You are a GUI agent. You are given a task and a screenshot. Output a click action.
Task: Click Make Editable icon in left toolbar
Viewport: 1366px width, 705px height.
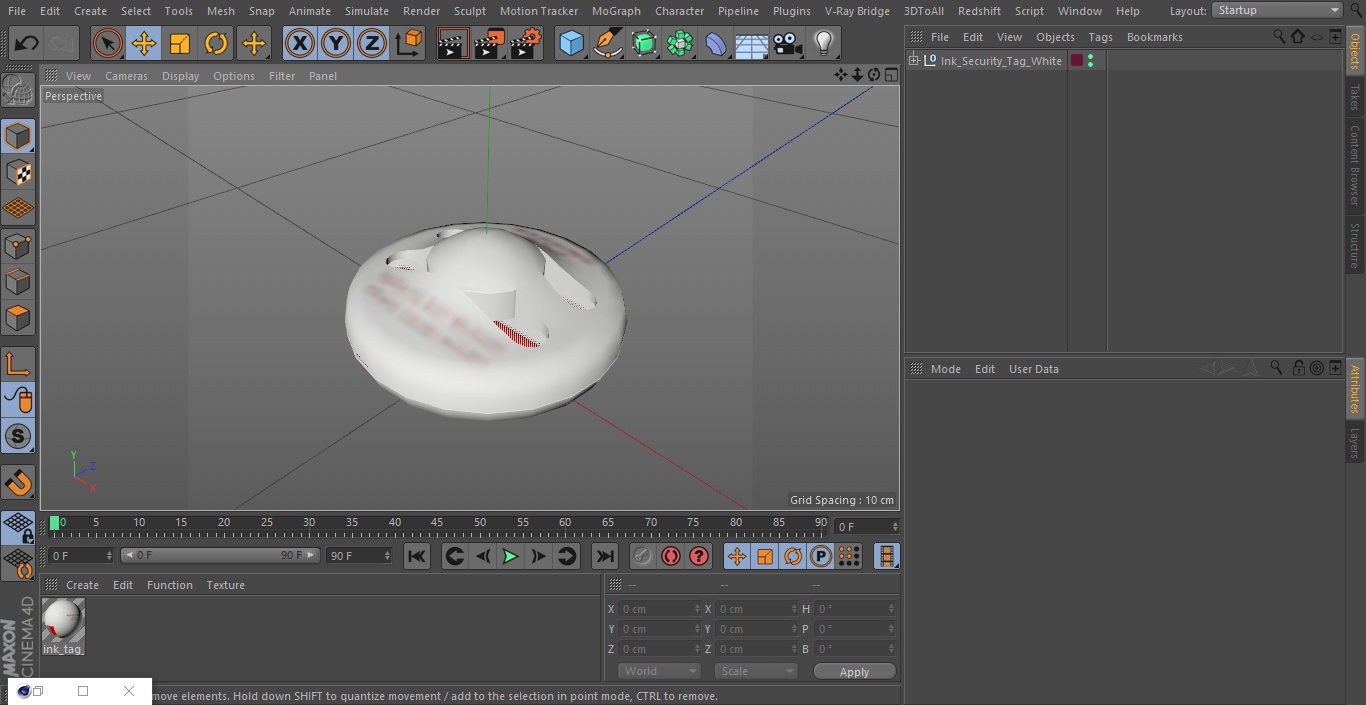point(18,92)
